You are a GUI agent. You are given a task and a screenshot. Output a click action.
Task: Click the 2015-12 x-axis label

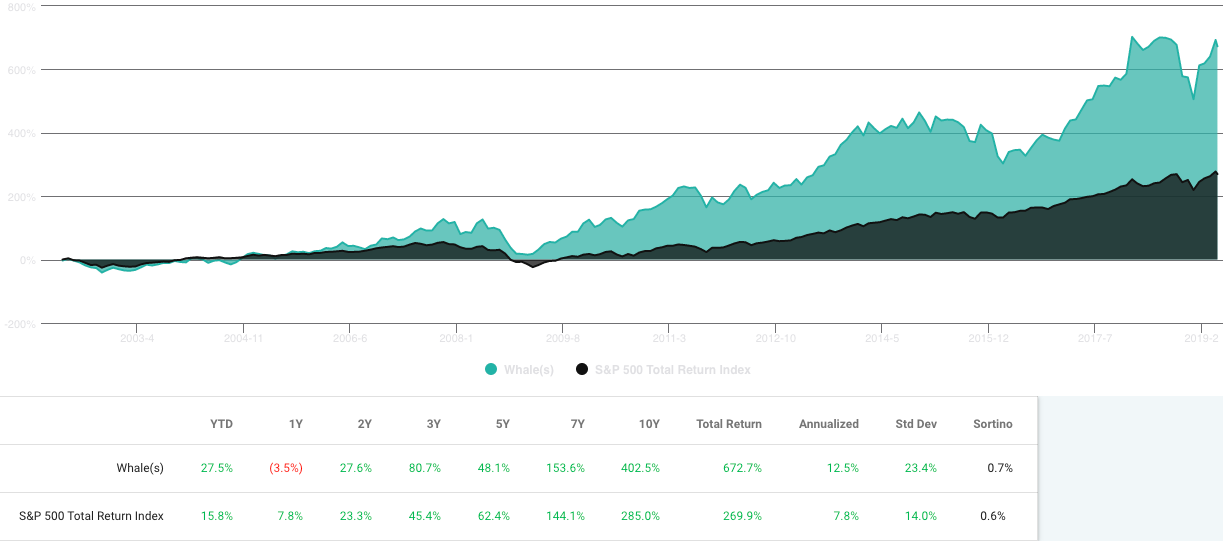click(988, 338)
